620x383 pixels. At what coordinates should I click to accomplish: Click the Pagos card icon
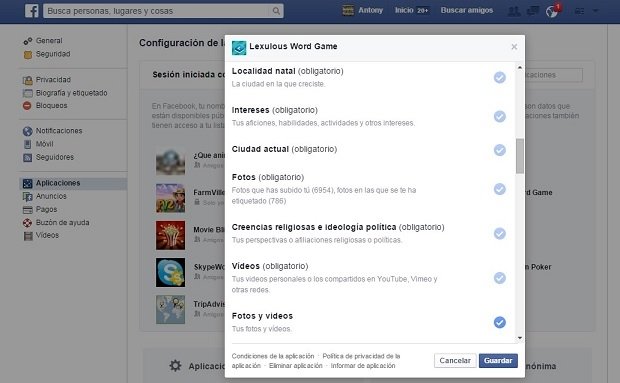27,209
